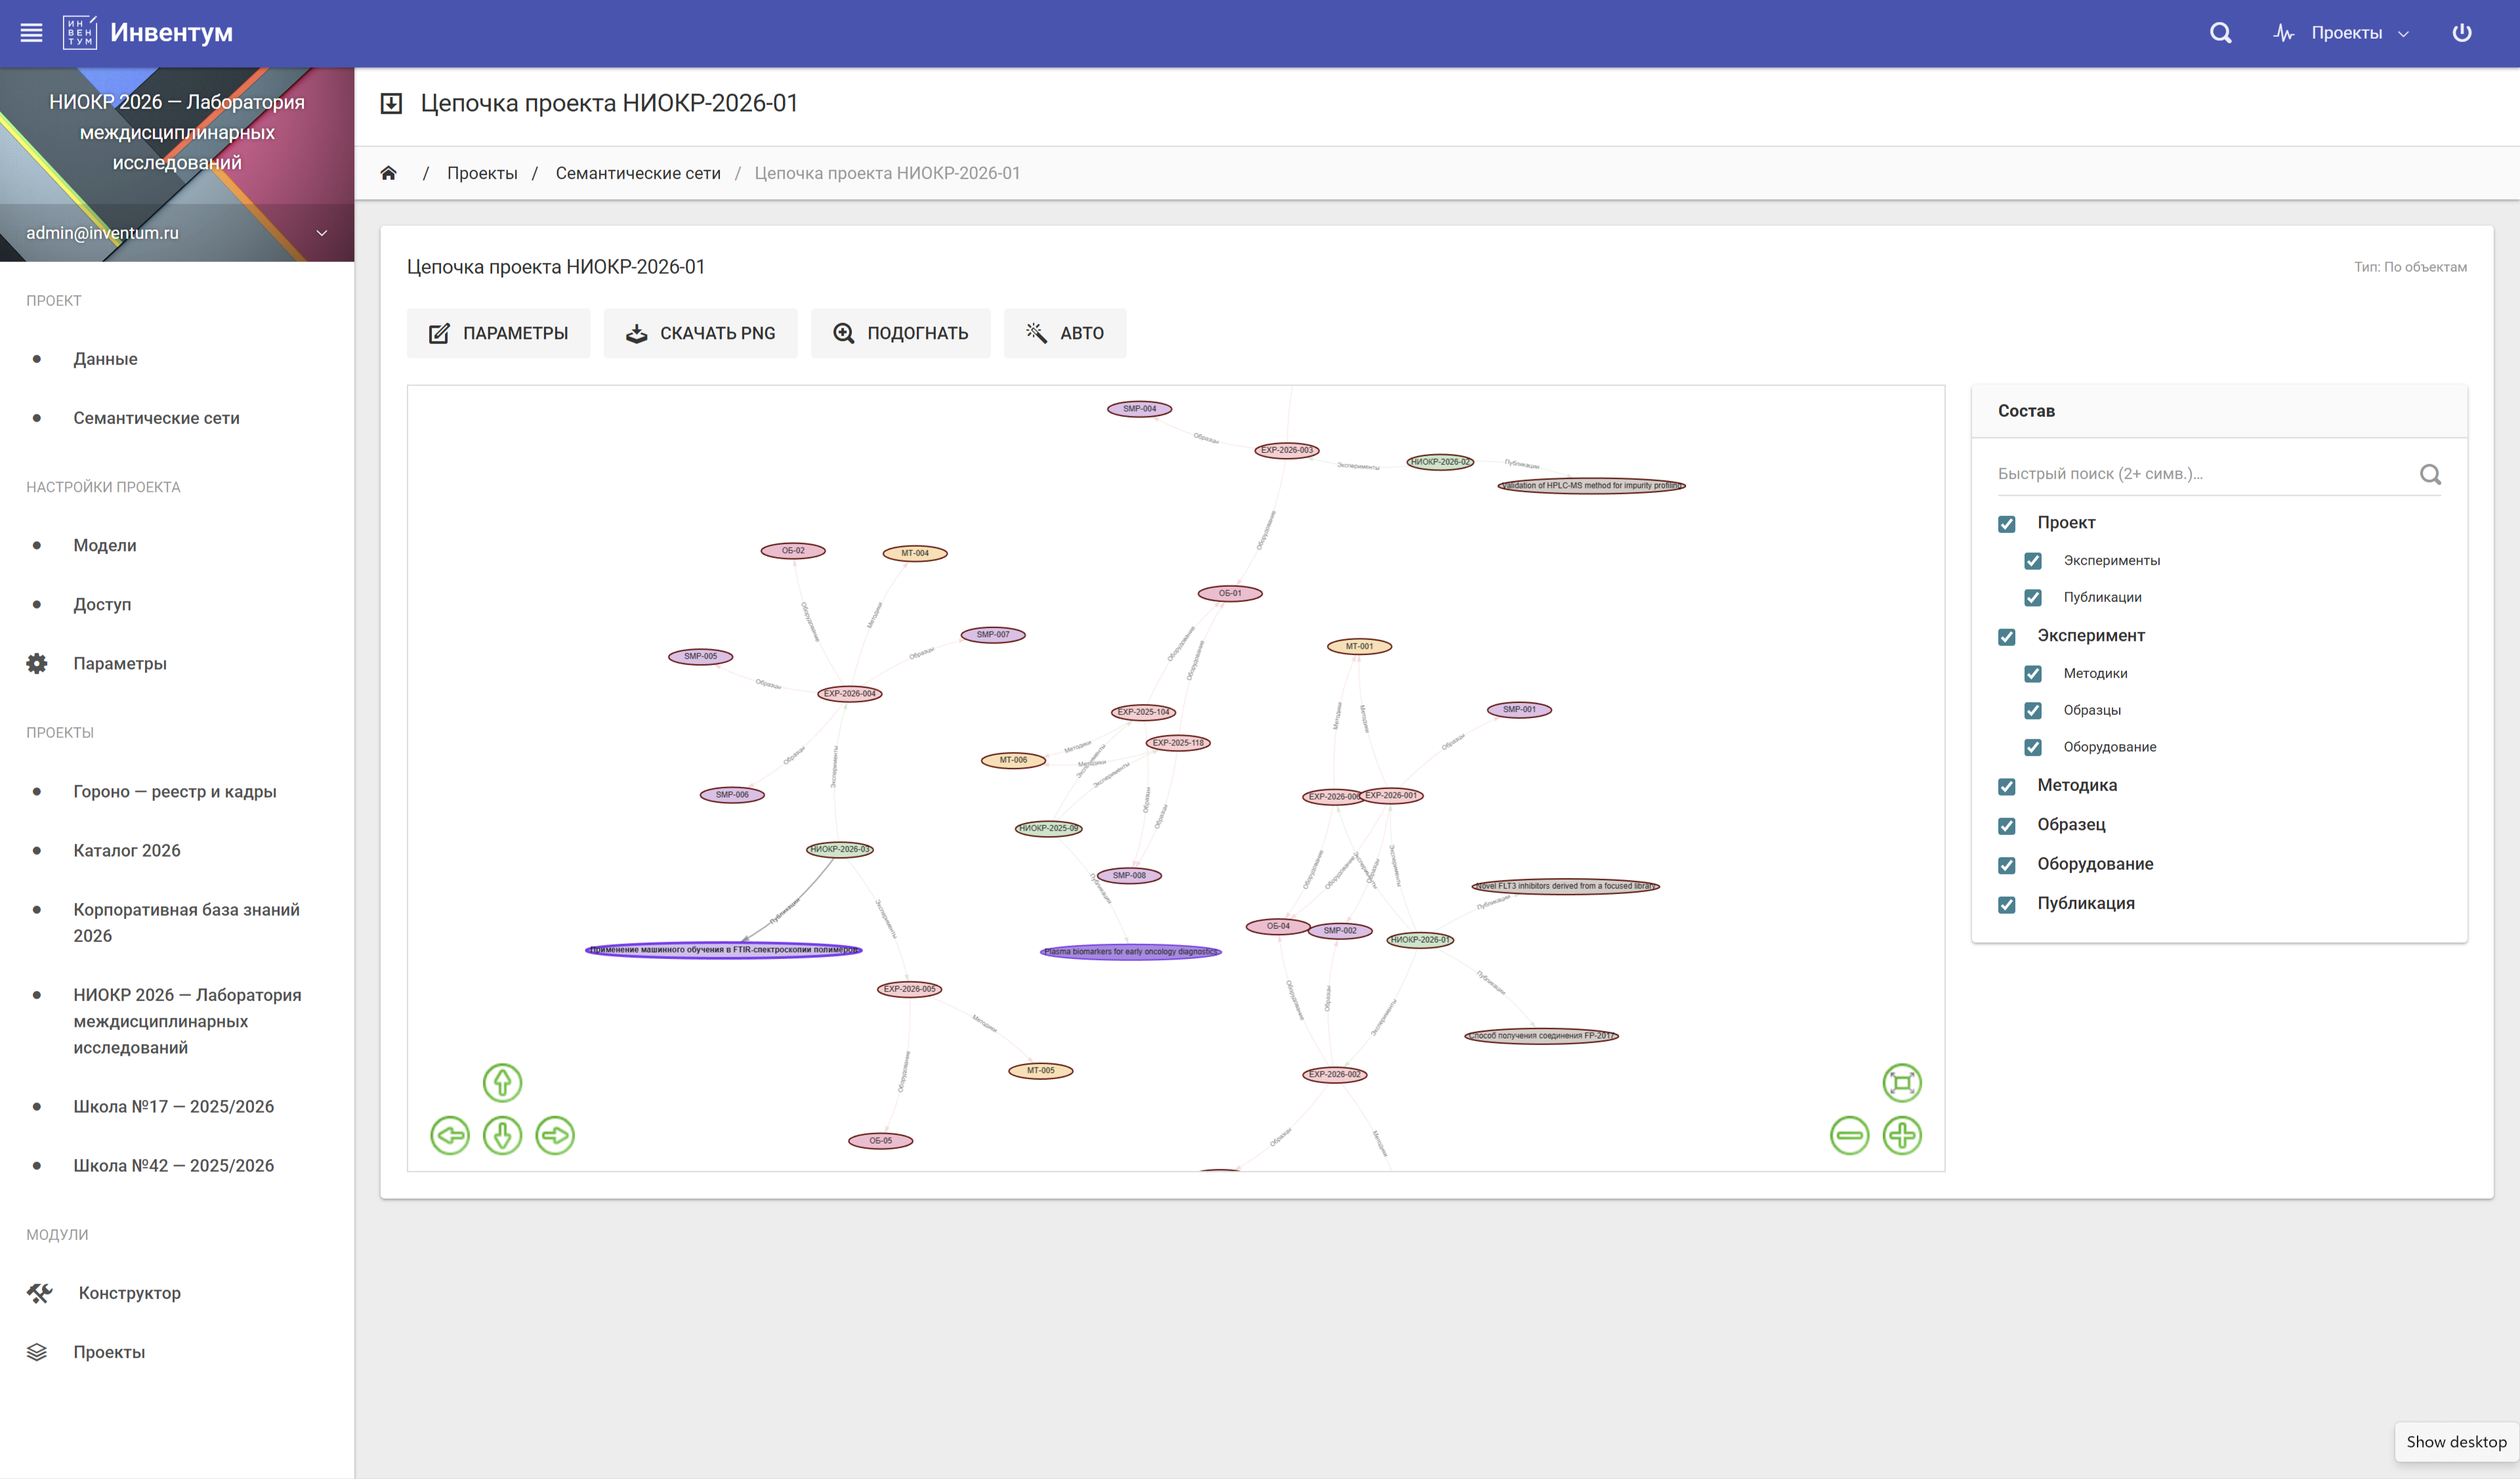The image size is (2520, 1479).
Task: Toggle the Образцы checkbox
Action: pos(2033,710)
